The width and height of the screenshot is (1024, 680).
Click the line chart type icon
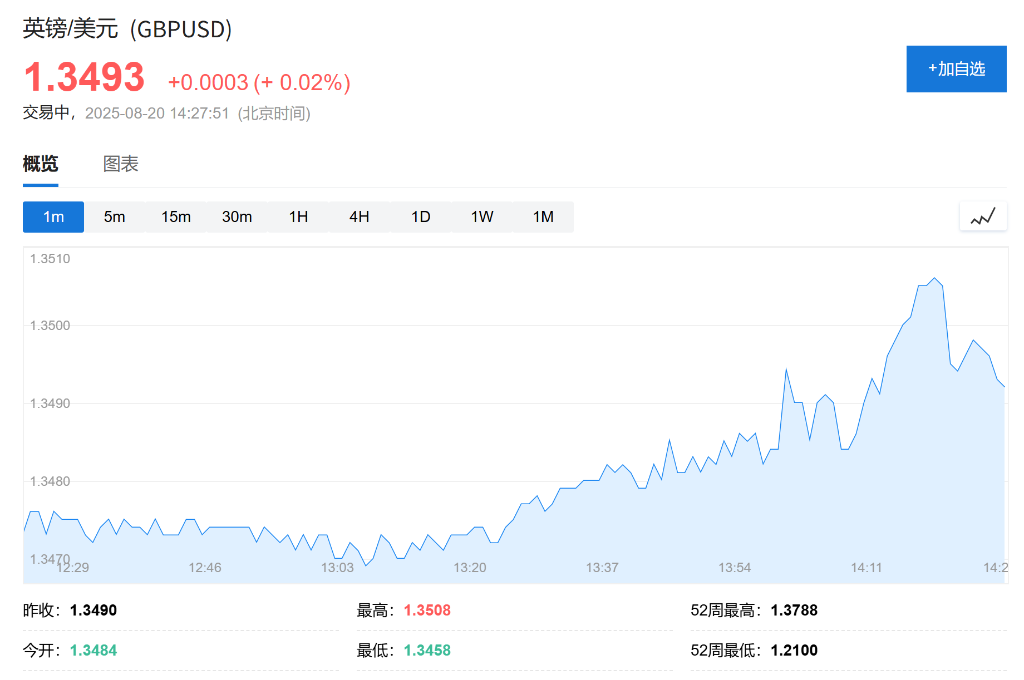pyautogui.click(x=983, y=216)
